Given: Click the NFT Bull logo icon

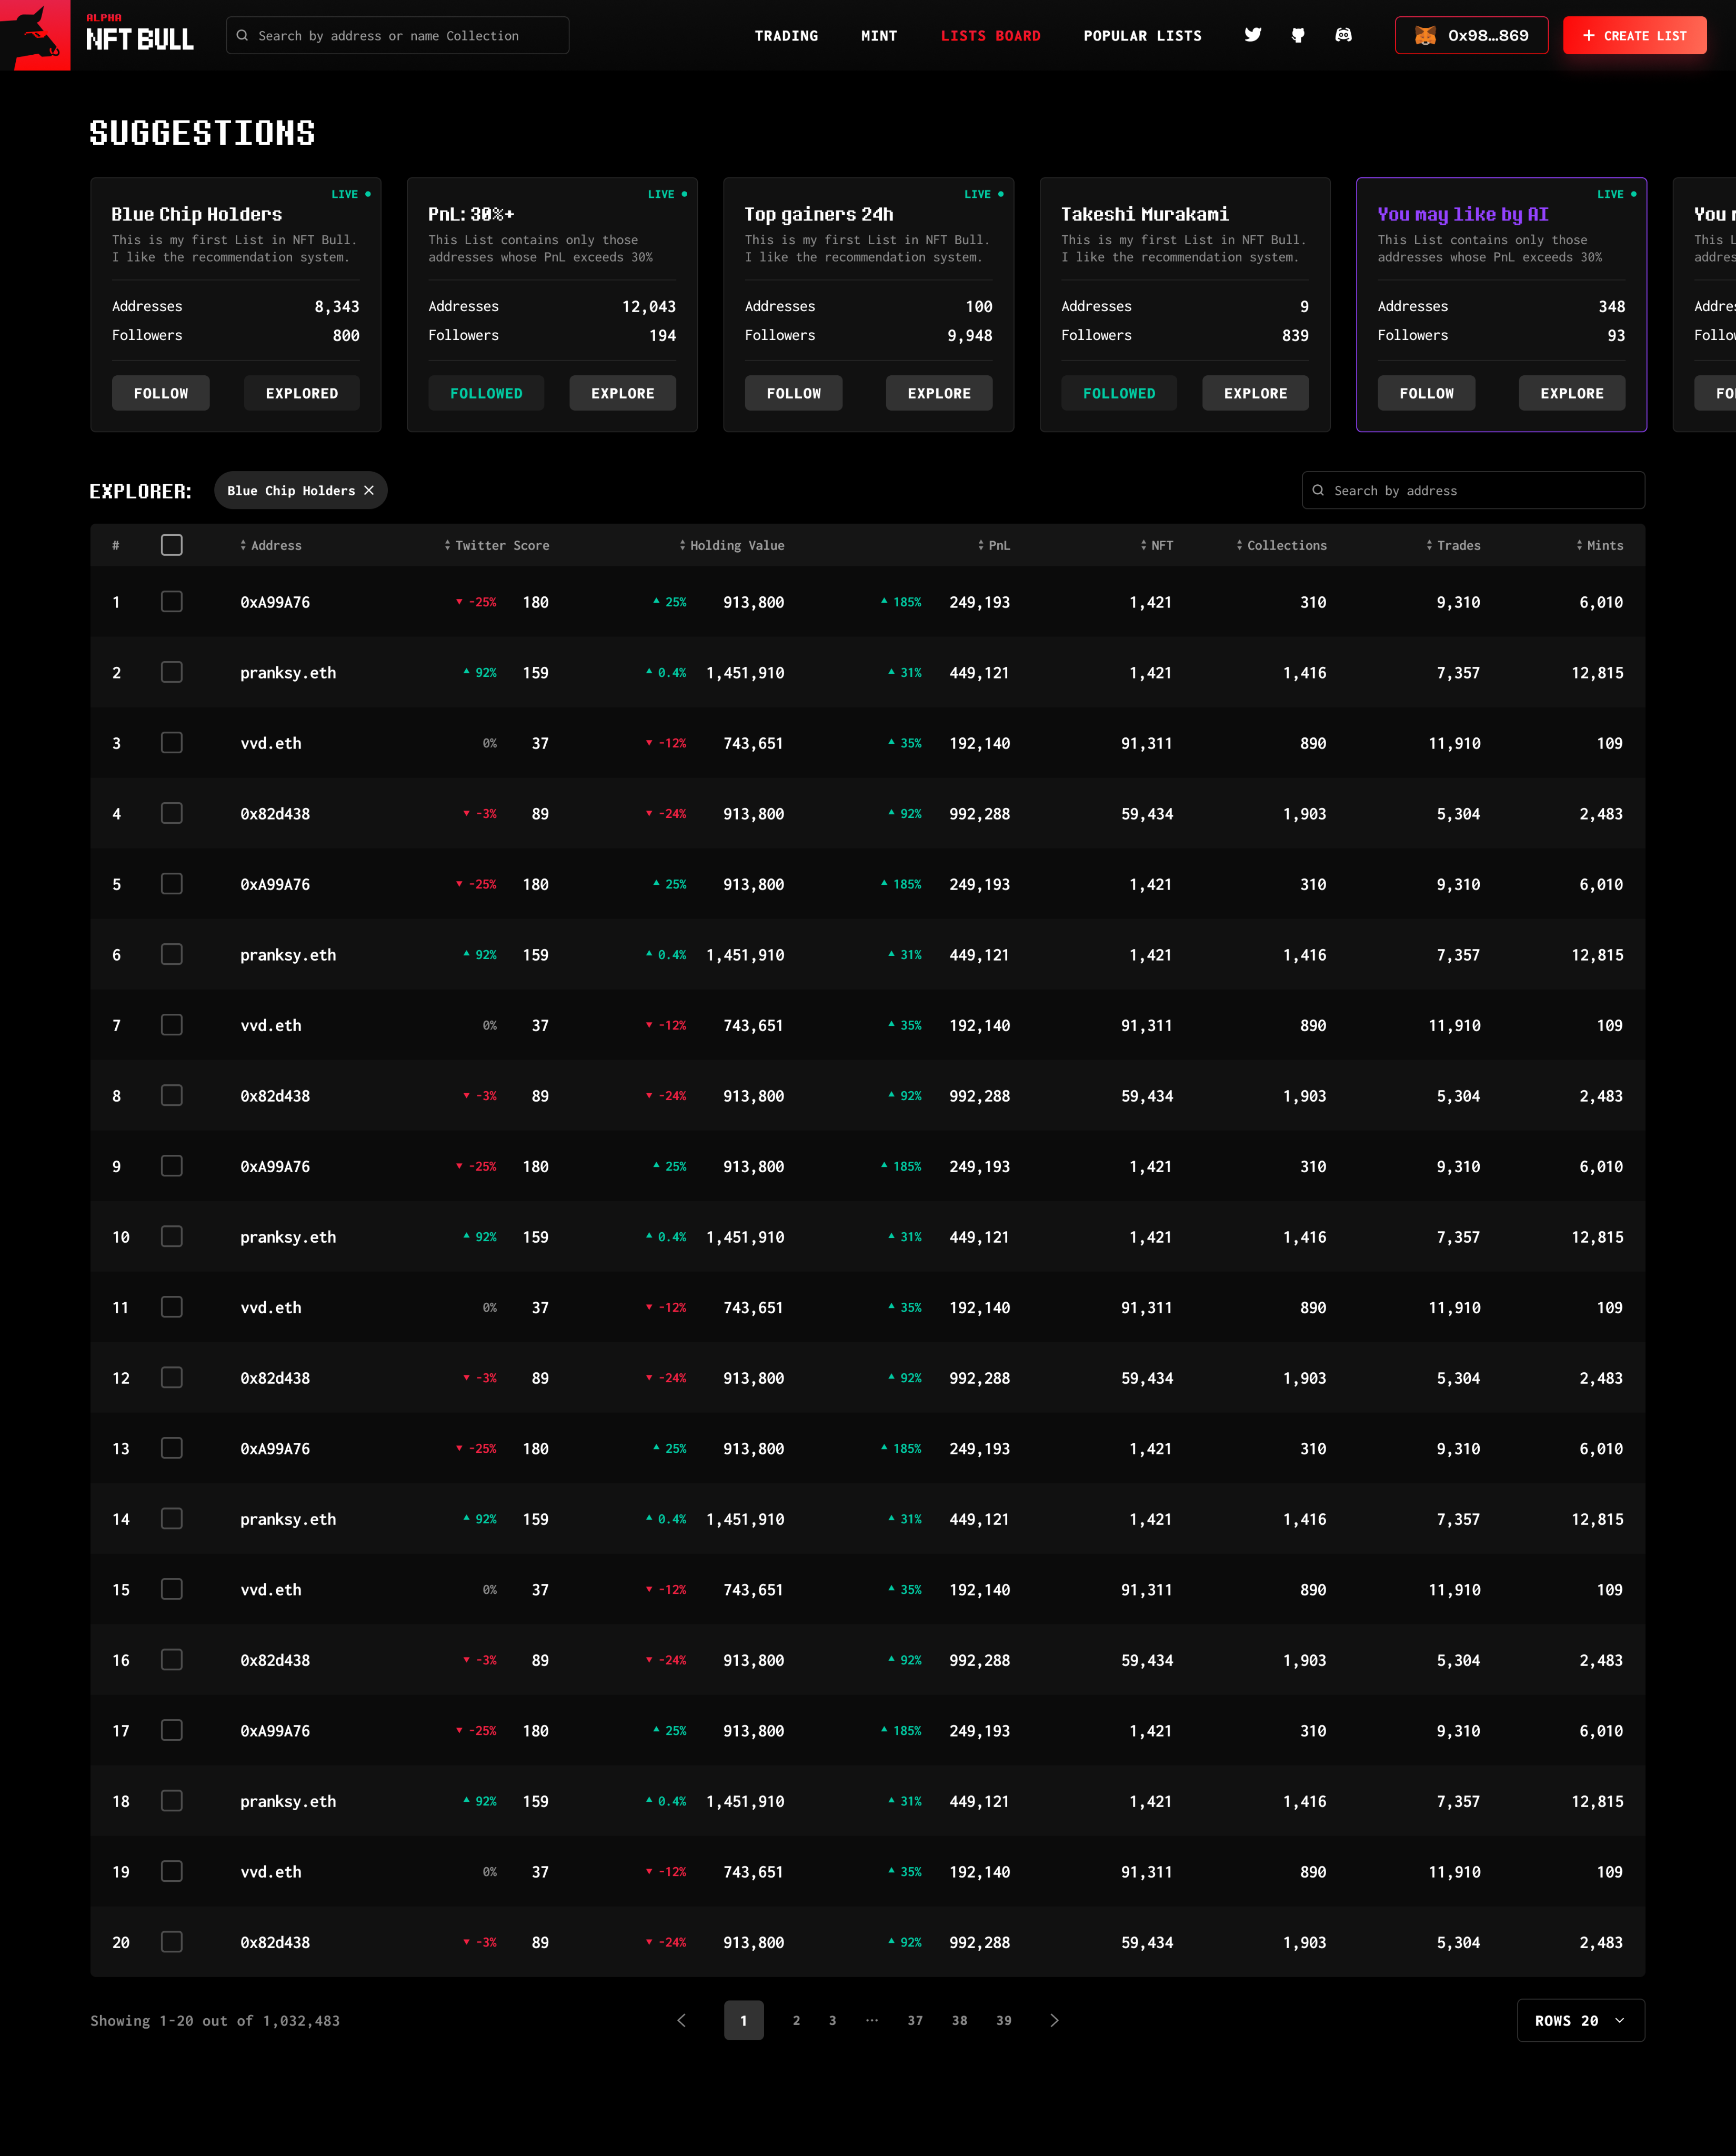Looking at the screenshot, I should [36, 35].
